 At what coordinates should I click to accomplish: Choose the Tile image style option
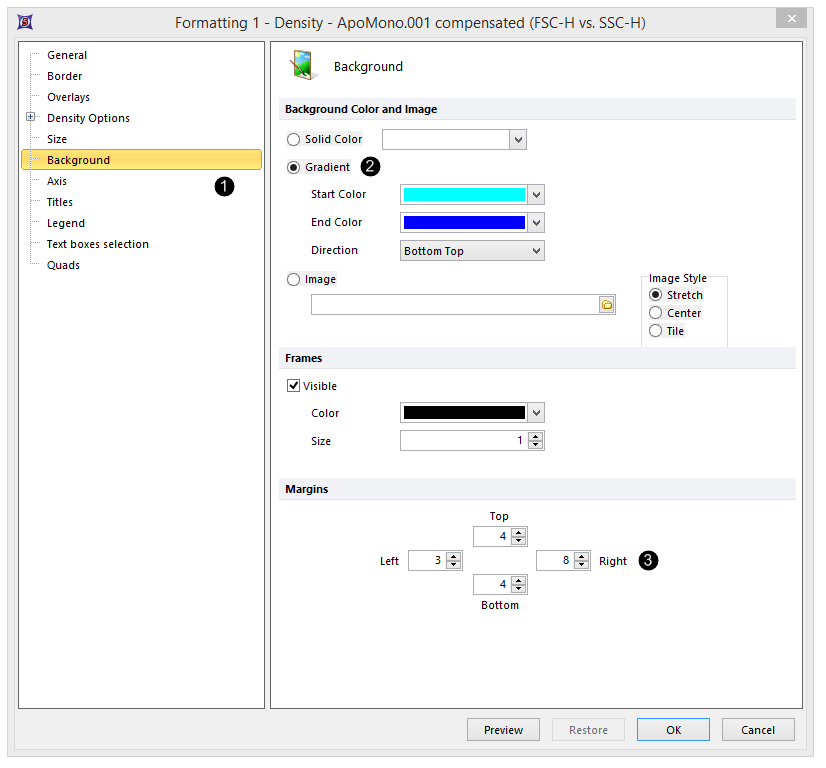656,331
